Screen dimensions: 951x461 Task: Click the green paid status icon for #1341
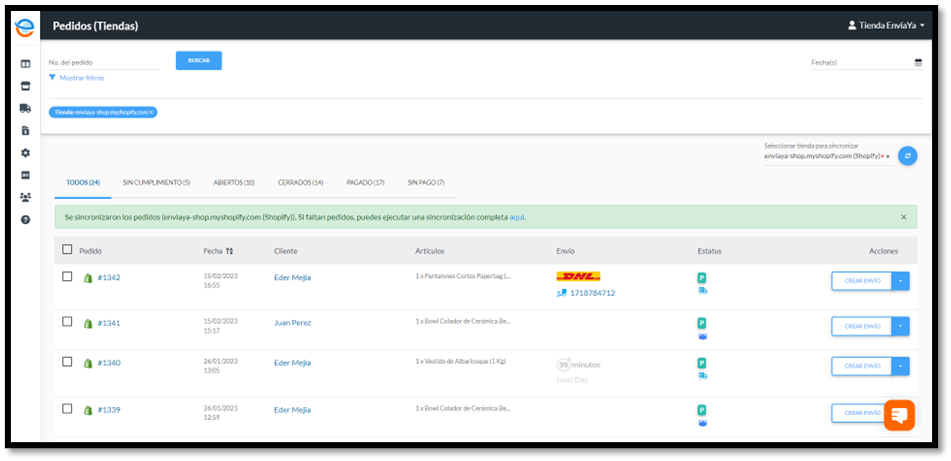pyautogui.click(x=702, y=323)
